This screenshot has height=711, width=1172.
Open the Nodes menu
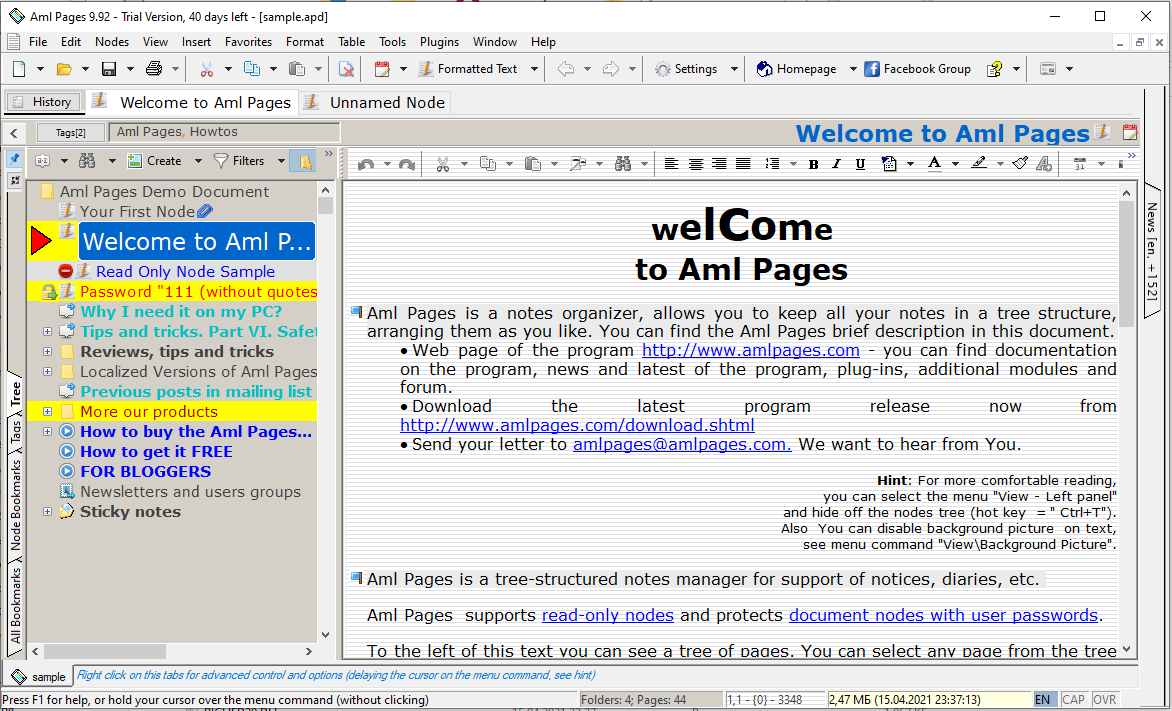[x=112, y=42]
